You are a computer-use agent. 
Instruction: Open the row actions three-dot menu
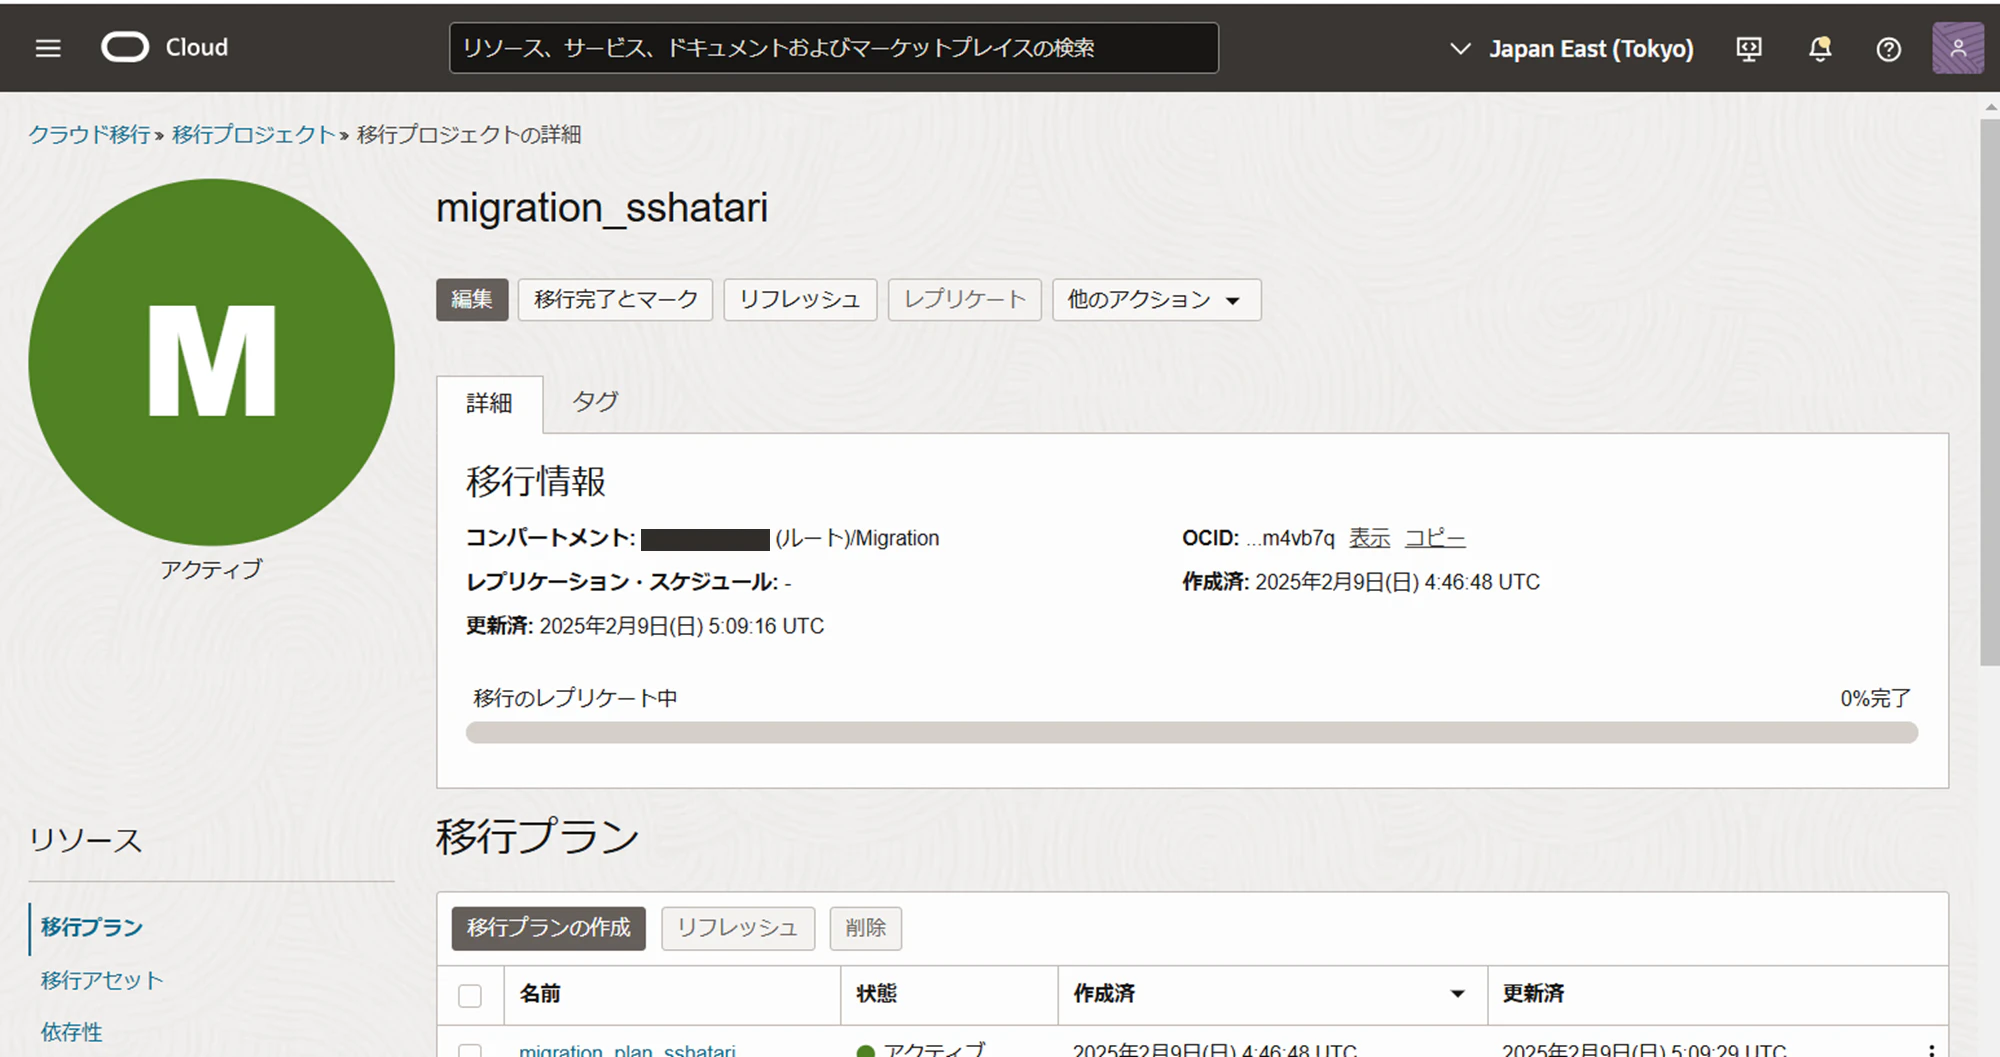(x=1932, y=1050)
